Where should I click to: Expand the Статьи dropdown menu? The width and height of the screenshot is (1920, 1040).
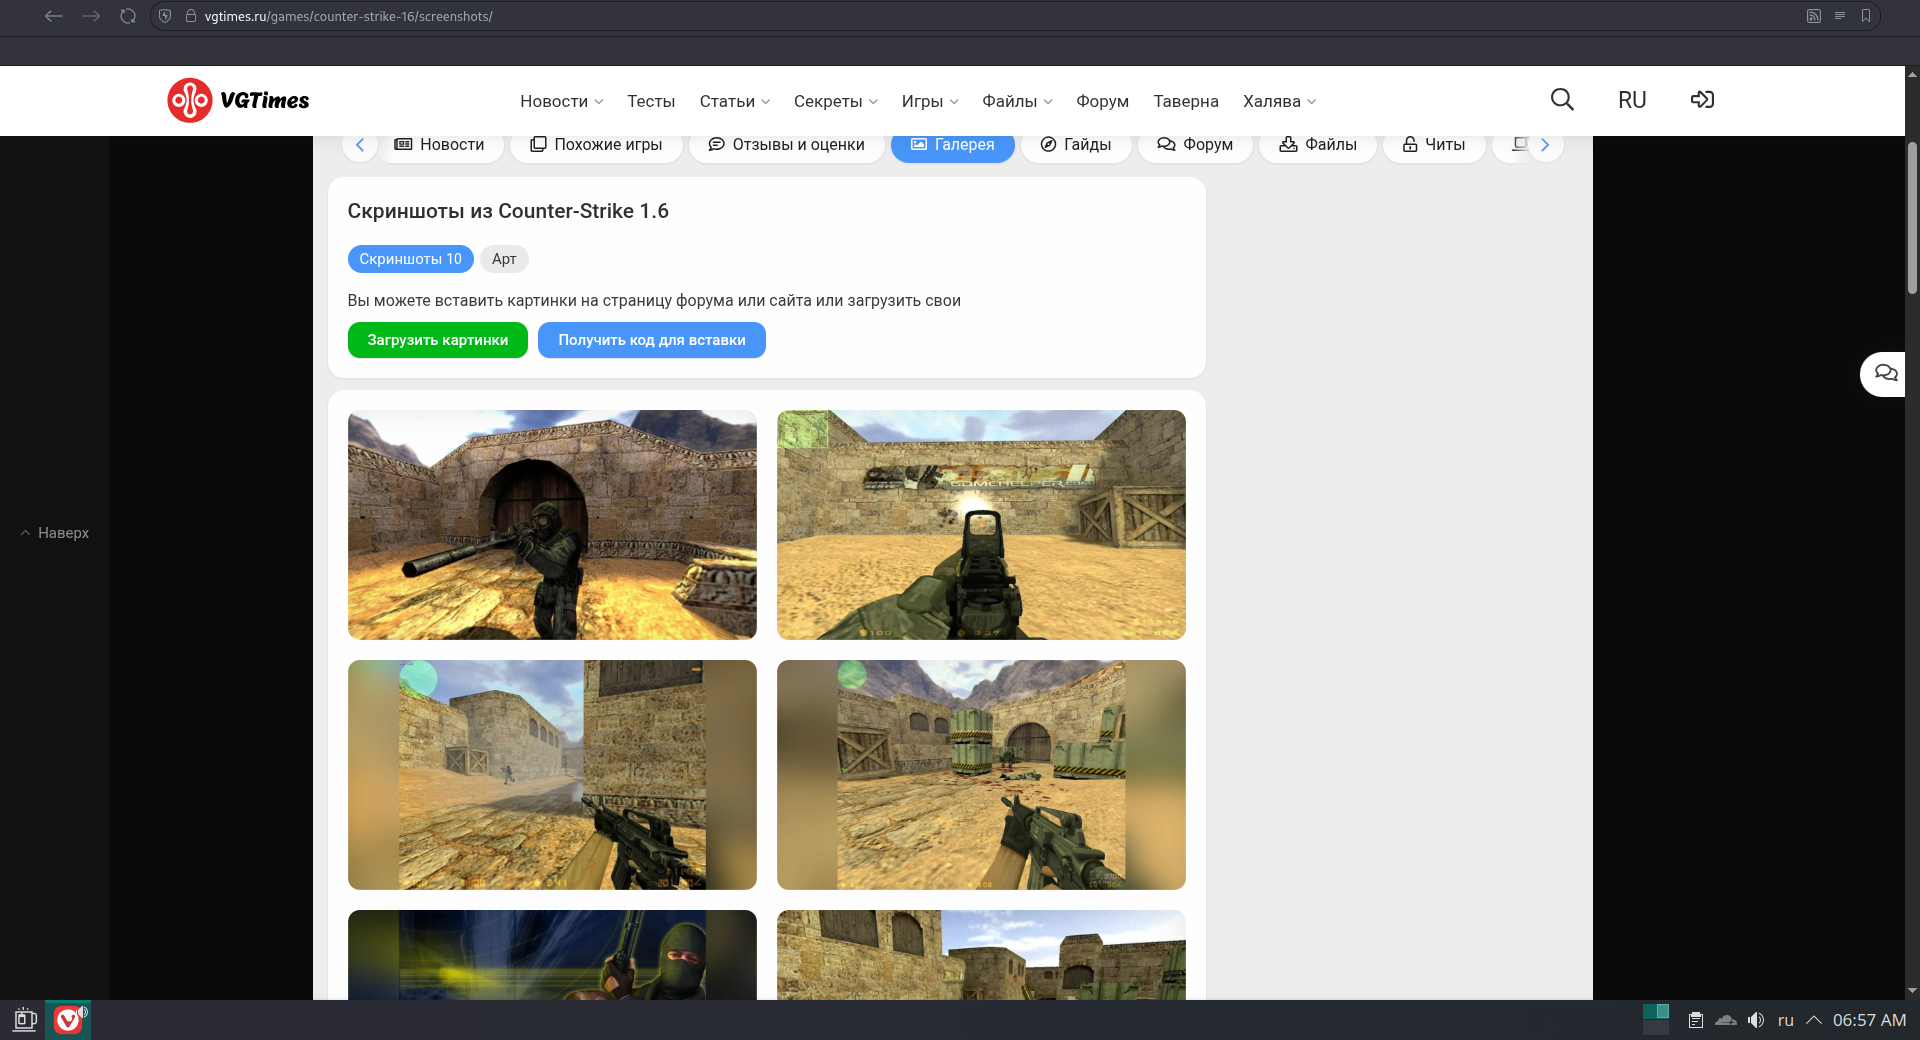[x=735, y=101]
